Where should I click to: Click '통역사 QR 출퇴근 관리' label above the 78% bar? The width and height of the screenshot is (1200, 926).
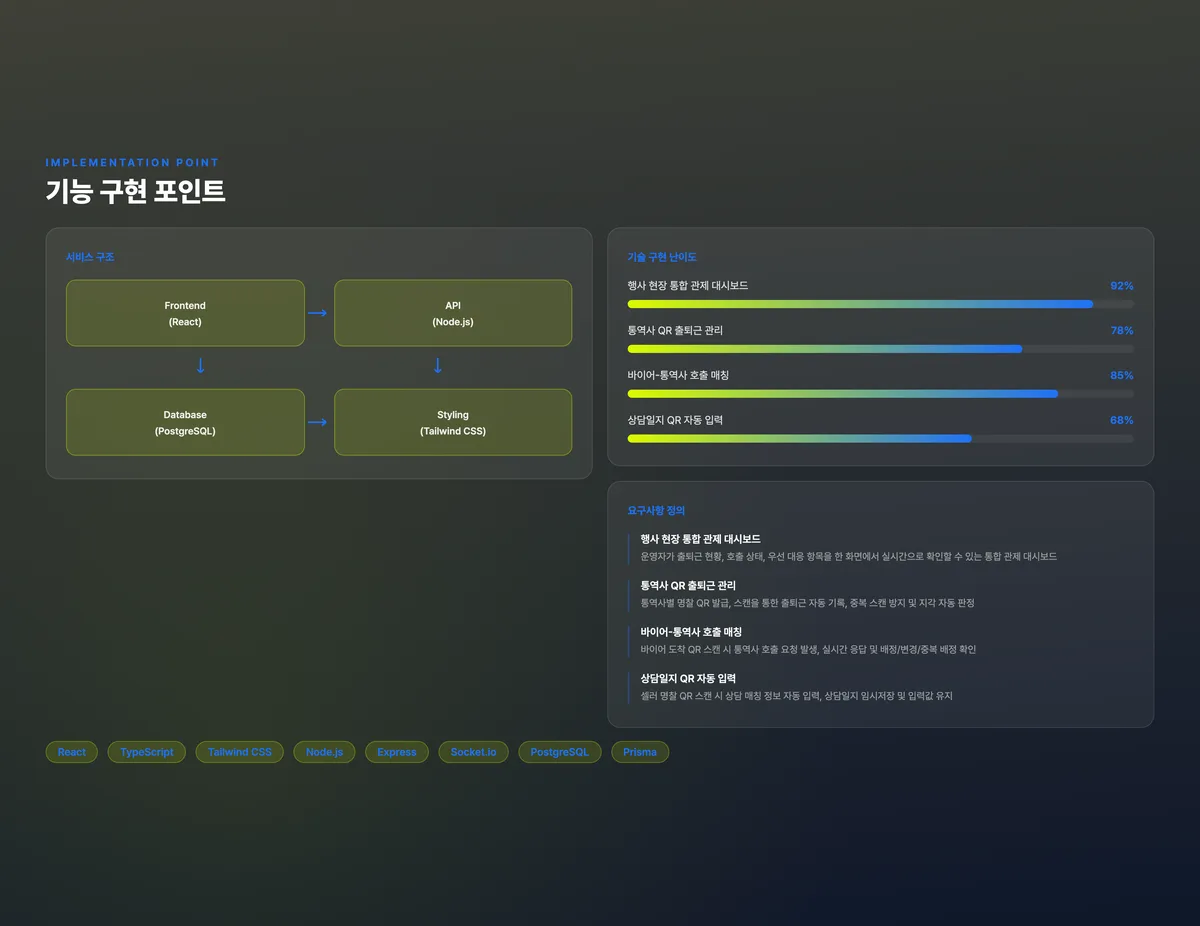point(675,331)
